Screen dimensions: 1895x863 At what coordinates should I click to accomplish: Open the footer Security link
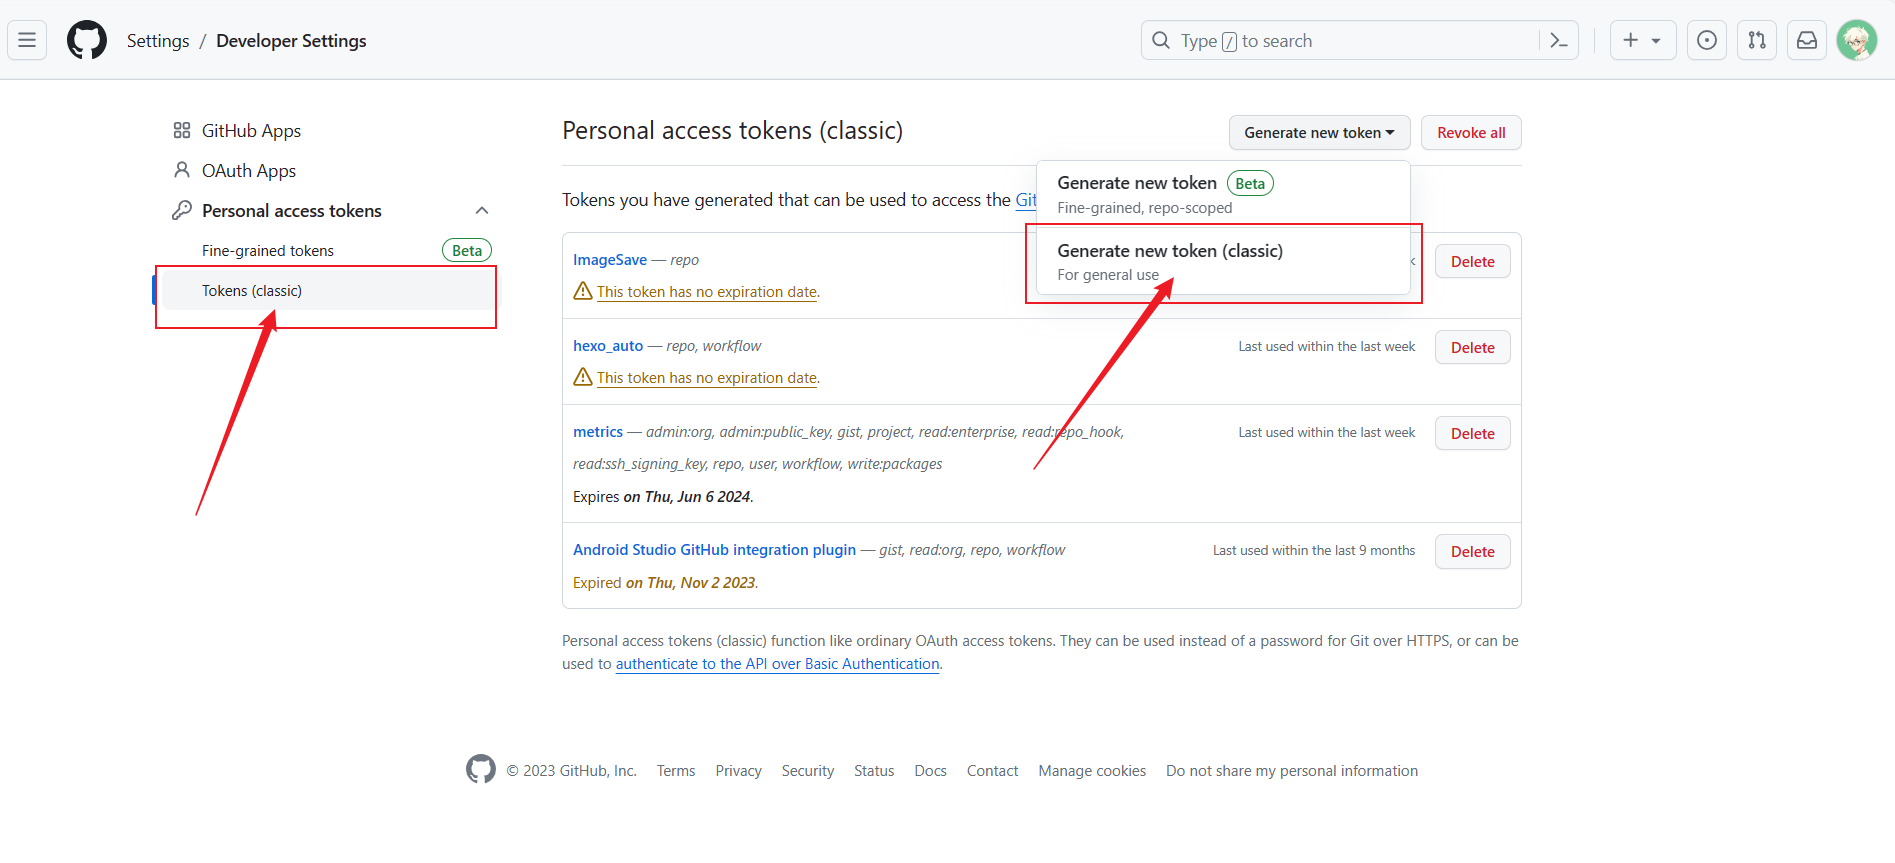[808, 770]
